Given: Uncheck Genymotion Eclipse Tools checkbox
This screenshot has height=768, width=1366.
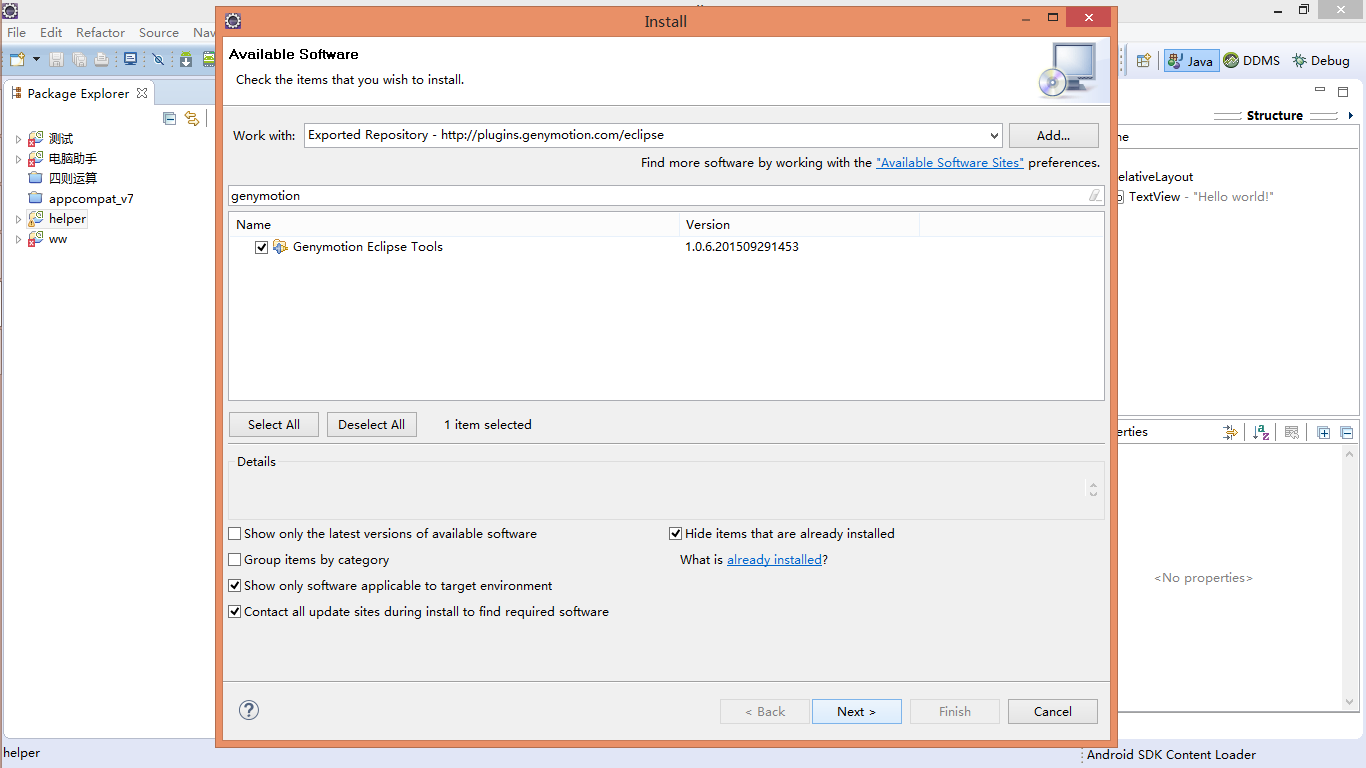Looking at the screenshot, I should click(262, 248).
